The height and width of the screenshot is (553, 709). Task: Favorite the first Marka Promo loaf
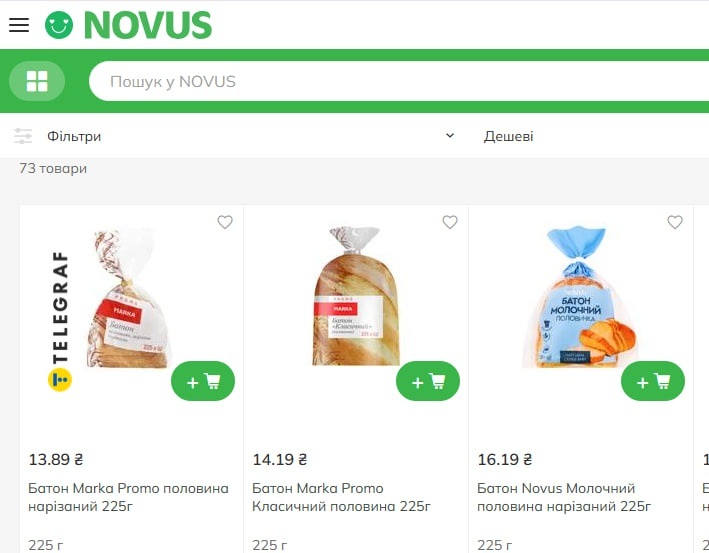[225, 222]
